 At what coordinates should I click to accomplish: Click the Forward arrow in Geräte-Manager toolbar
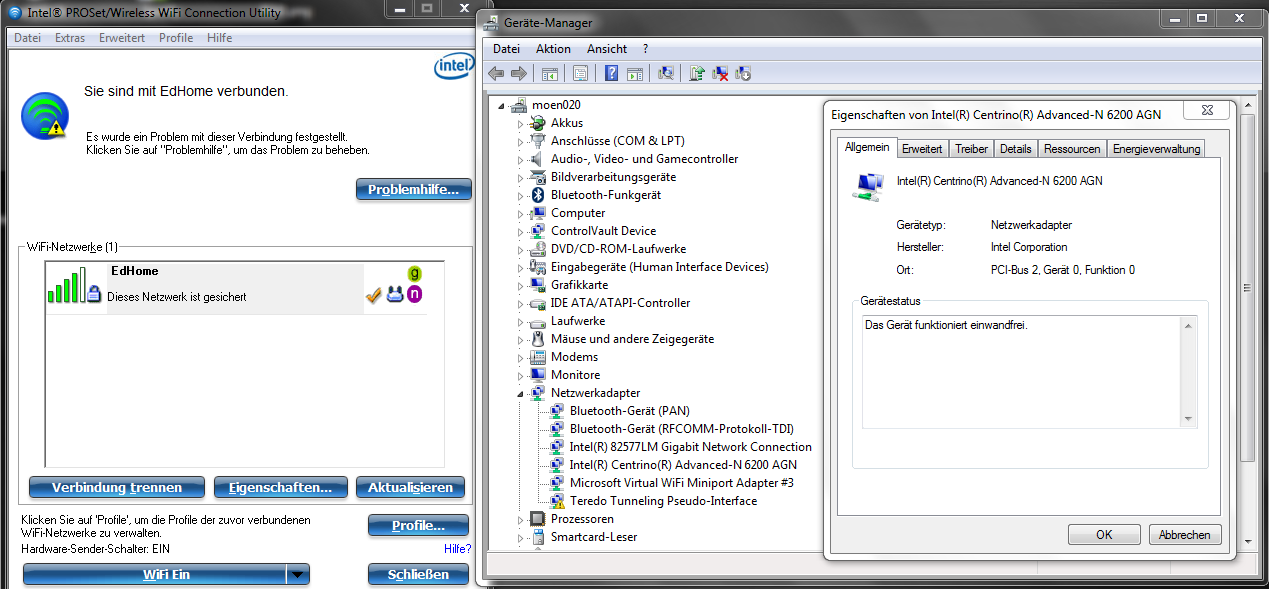(x=518, y=73)
